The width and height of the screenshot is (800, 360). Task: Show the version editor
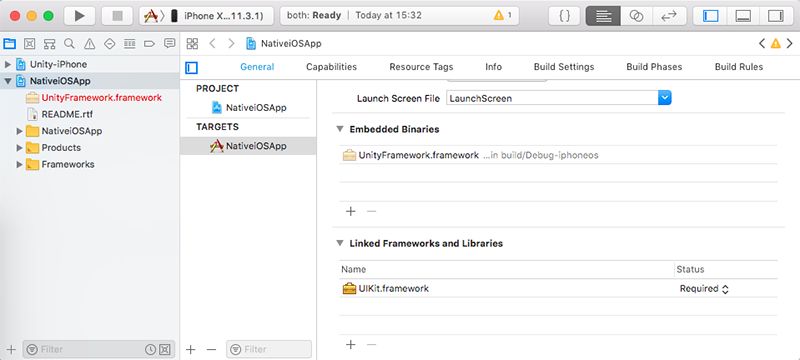tap(668, 16)
